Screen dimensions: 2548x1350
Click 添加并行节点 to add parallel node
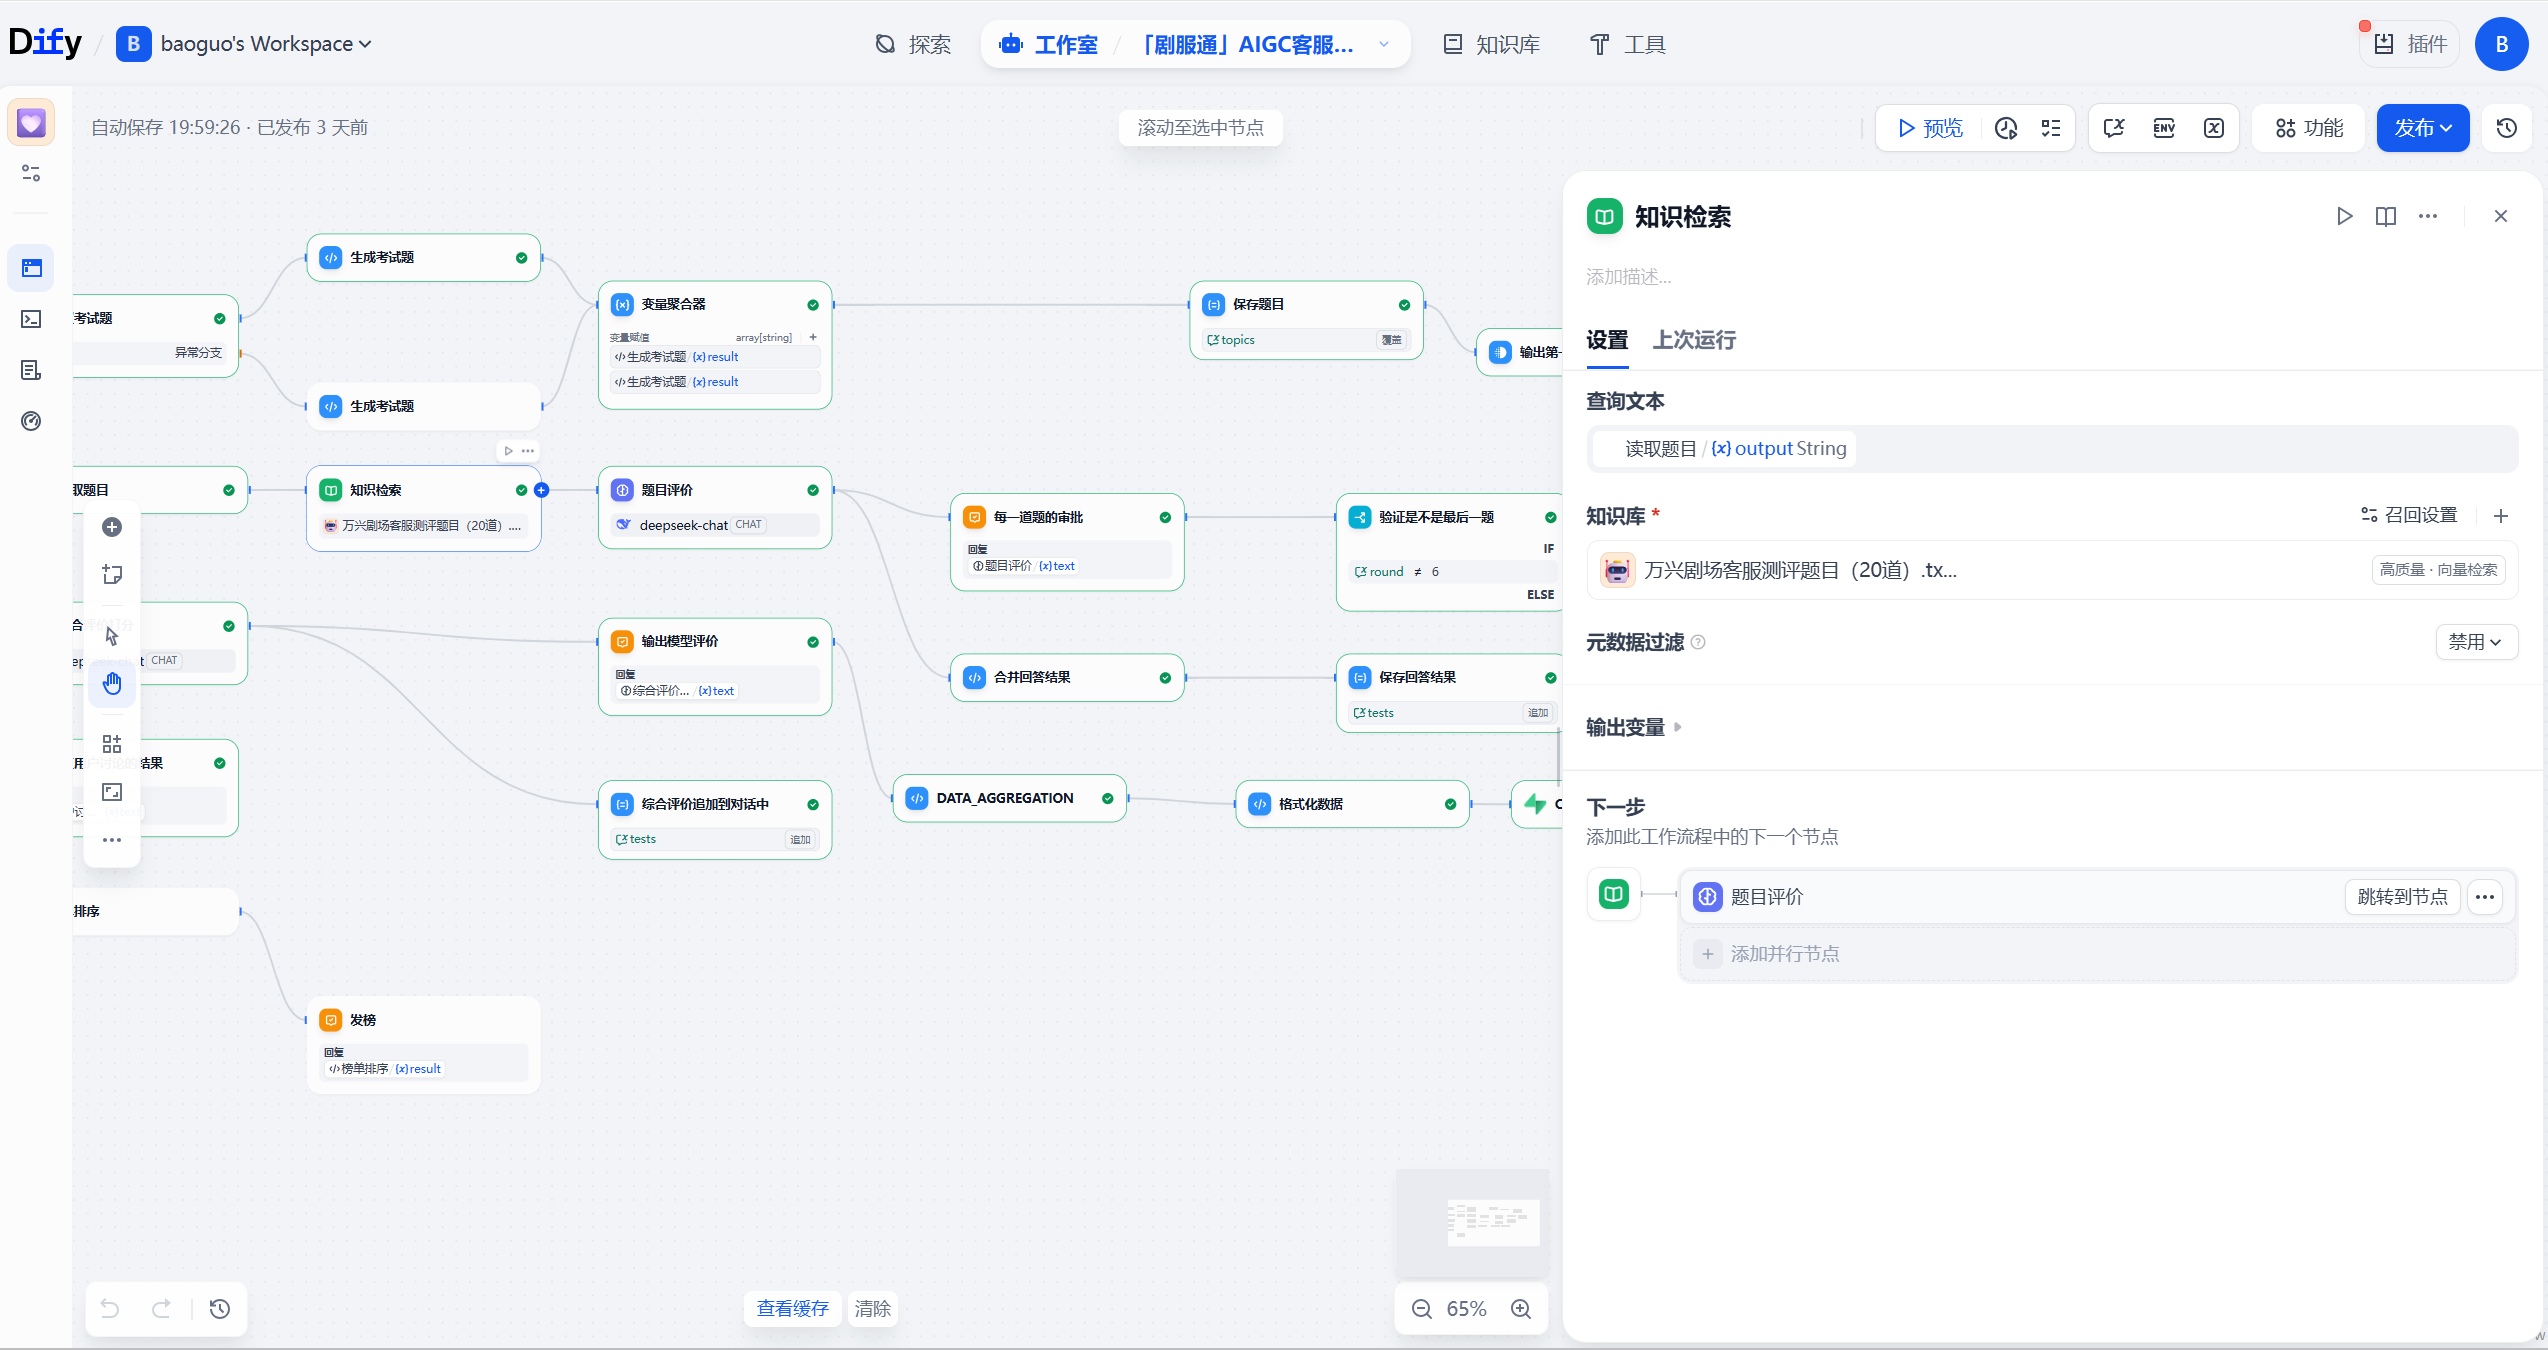2098,954
